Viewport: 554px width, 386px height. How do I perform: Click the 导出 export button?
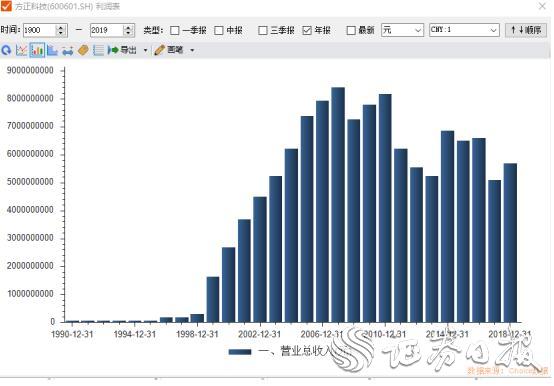[x=122, y=50]
